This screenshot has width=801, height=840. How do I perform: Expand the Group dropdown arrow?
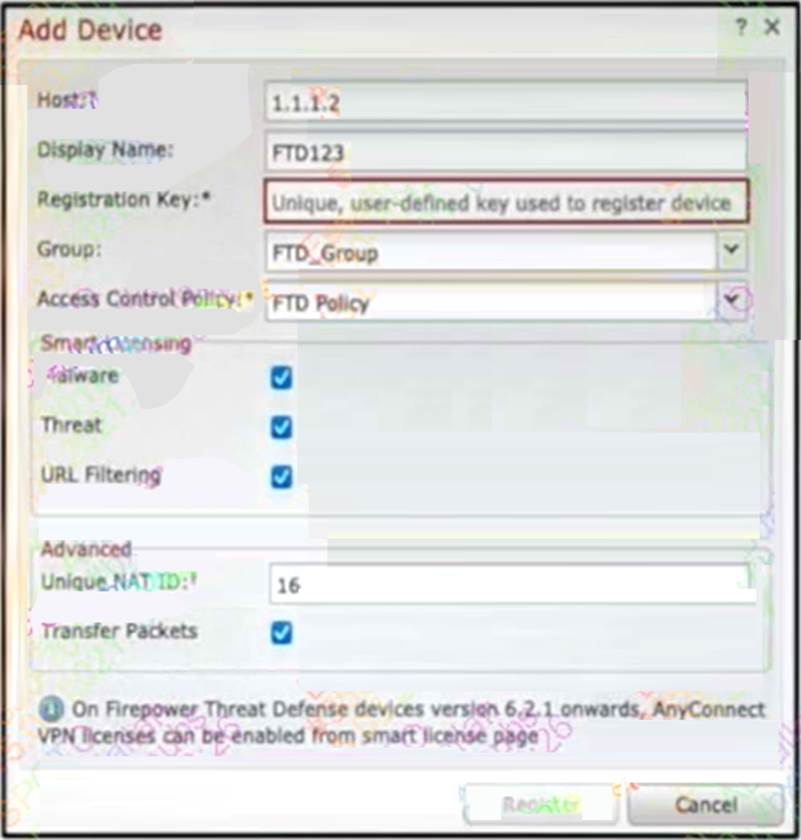(x=733, y=252)
